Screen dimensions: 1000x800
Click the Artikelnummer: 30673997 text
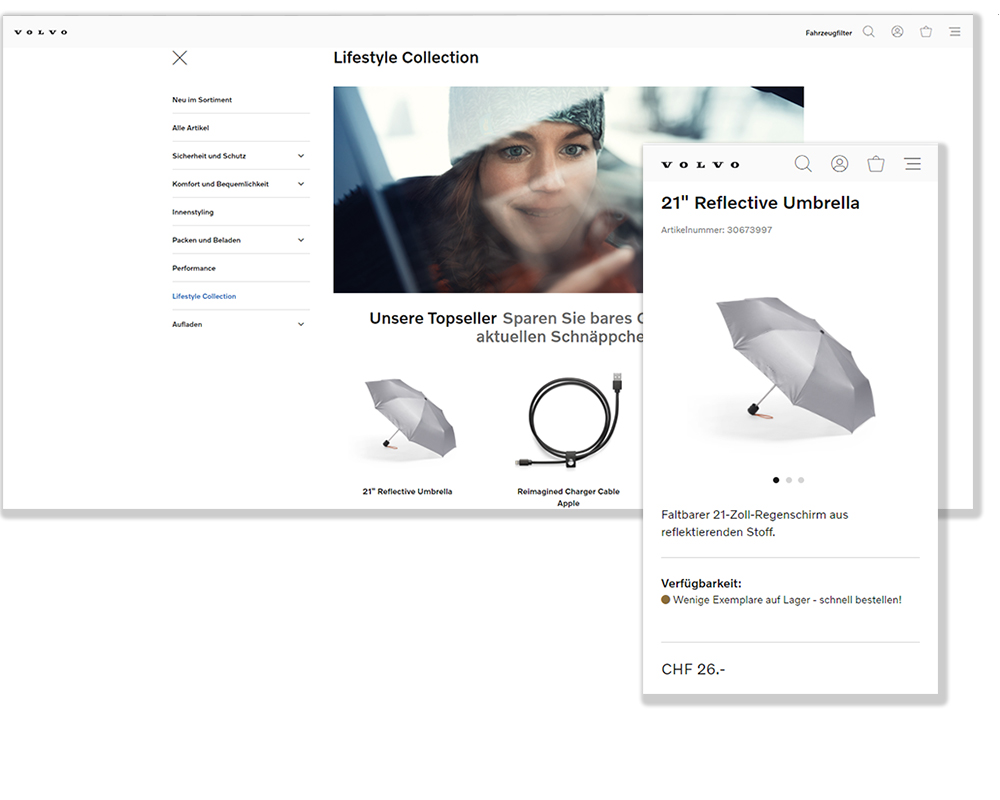click(x=717, y=230)
